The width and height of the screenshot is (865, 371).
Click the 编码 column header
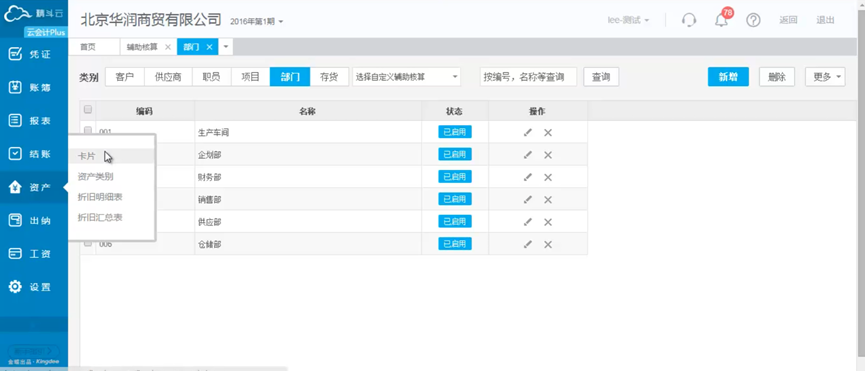point(145,111)
